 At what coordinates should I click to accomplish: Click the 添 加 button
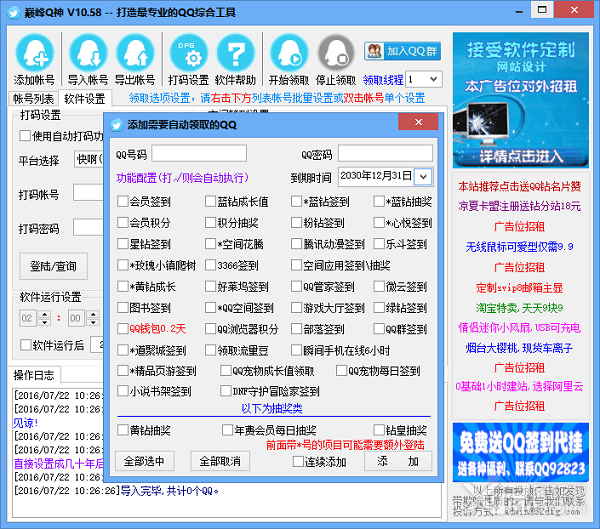point(398,461)
